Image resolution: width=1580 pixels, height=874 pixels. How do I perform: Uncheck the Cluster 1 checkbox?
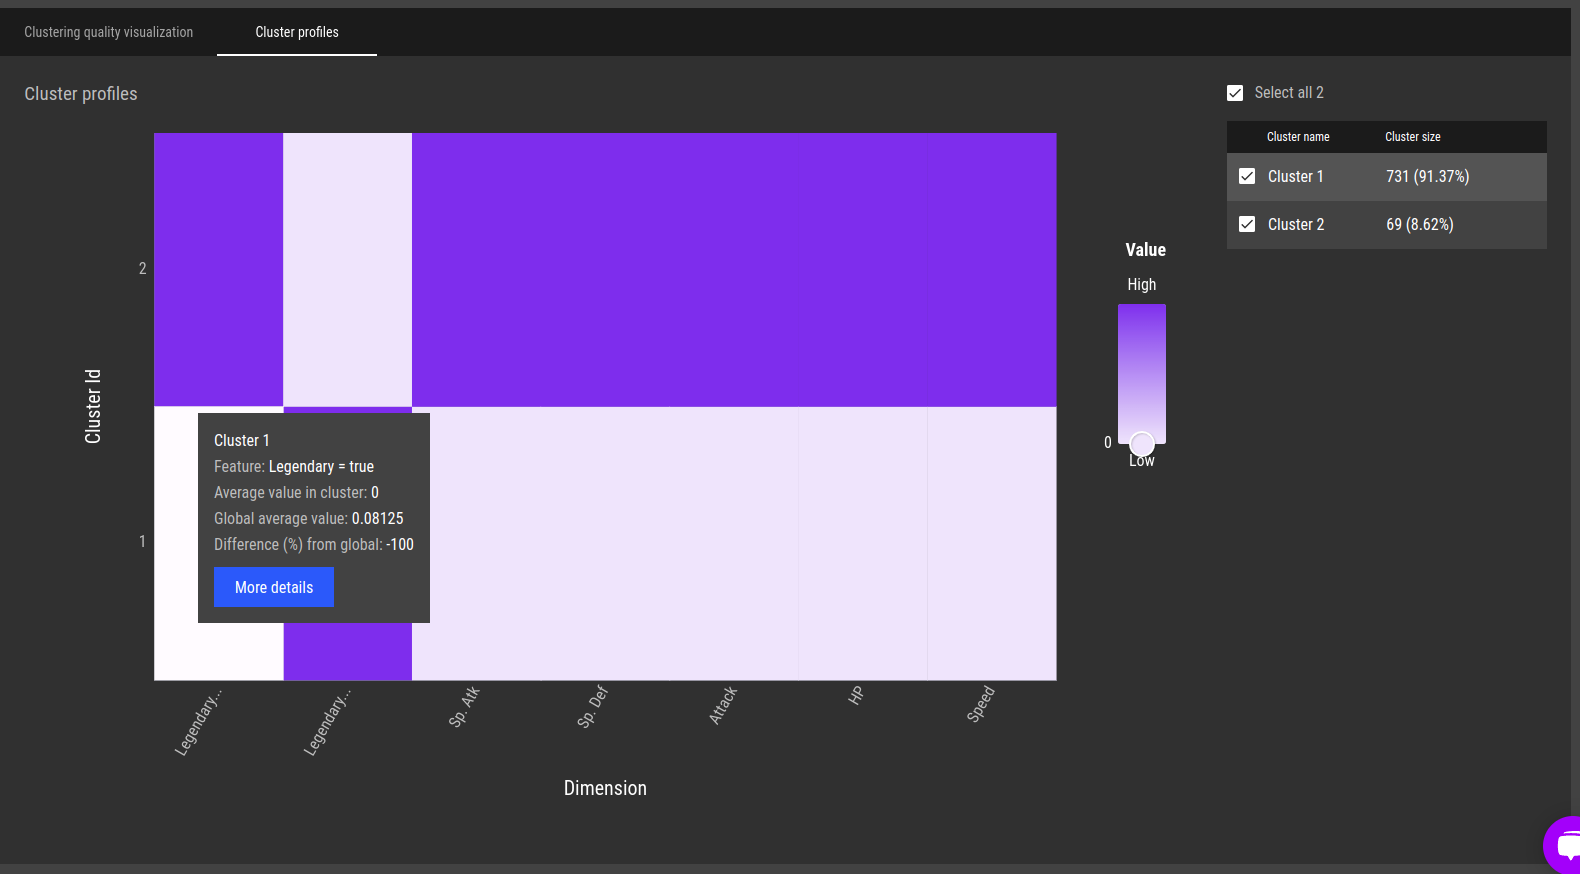point(1247,176)
